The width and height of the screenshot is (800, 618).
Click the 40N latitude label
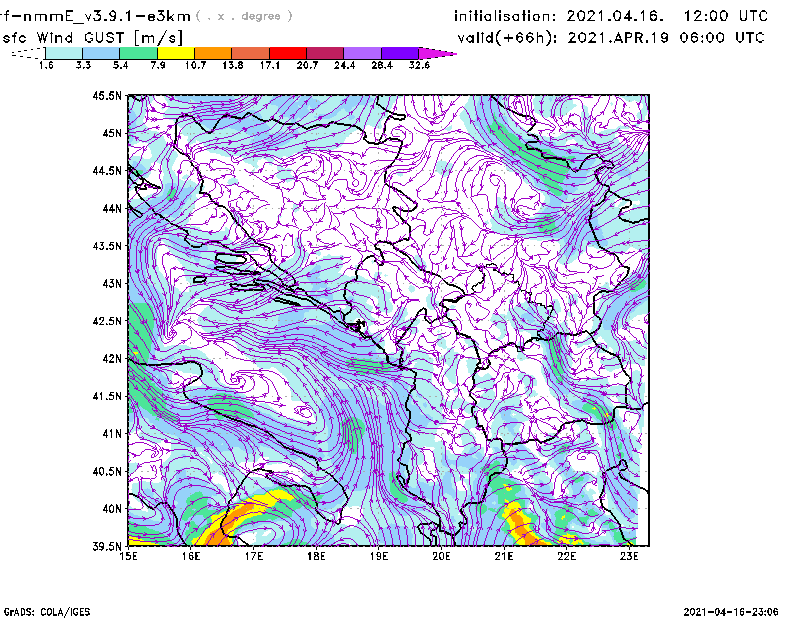click(112, 509)
